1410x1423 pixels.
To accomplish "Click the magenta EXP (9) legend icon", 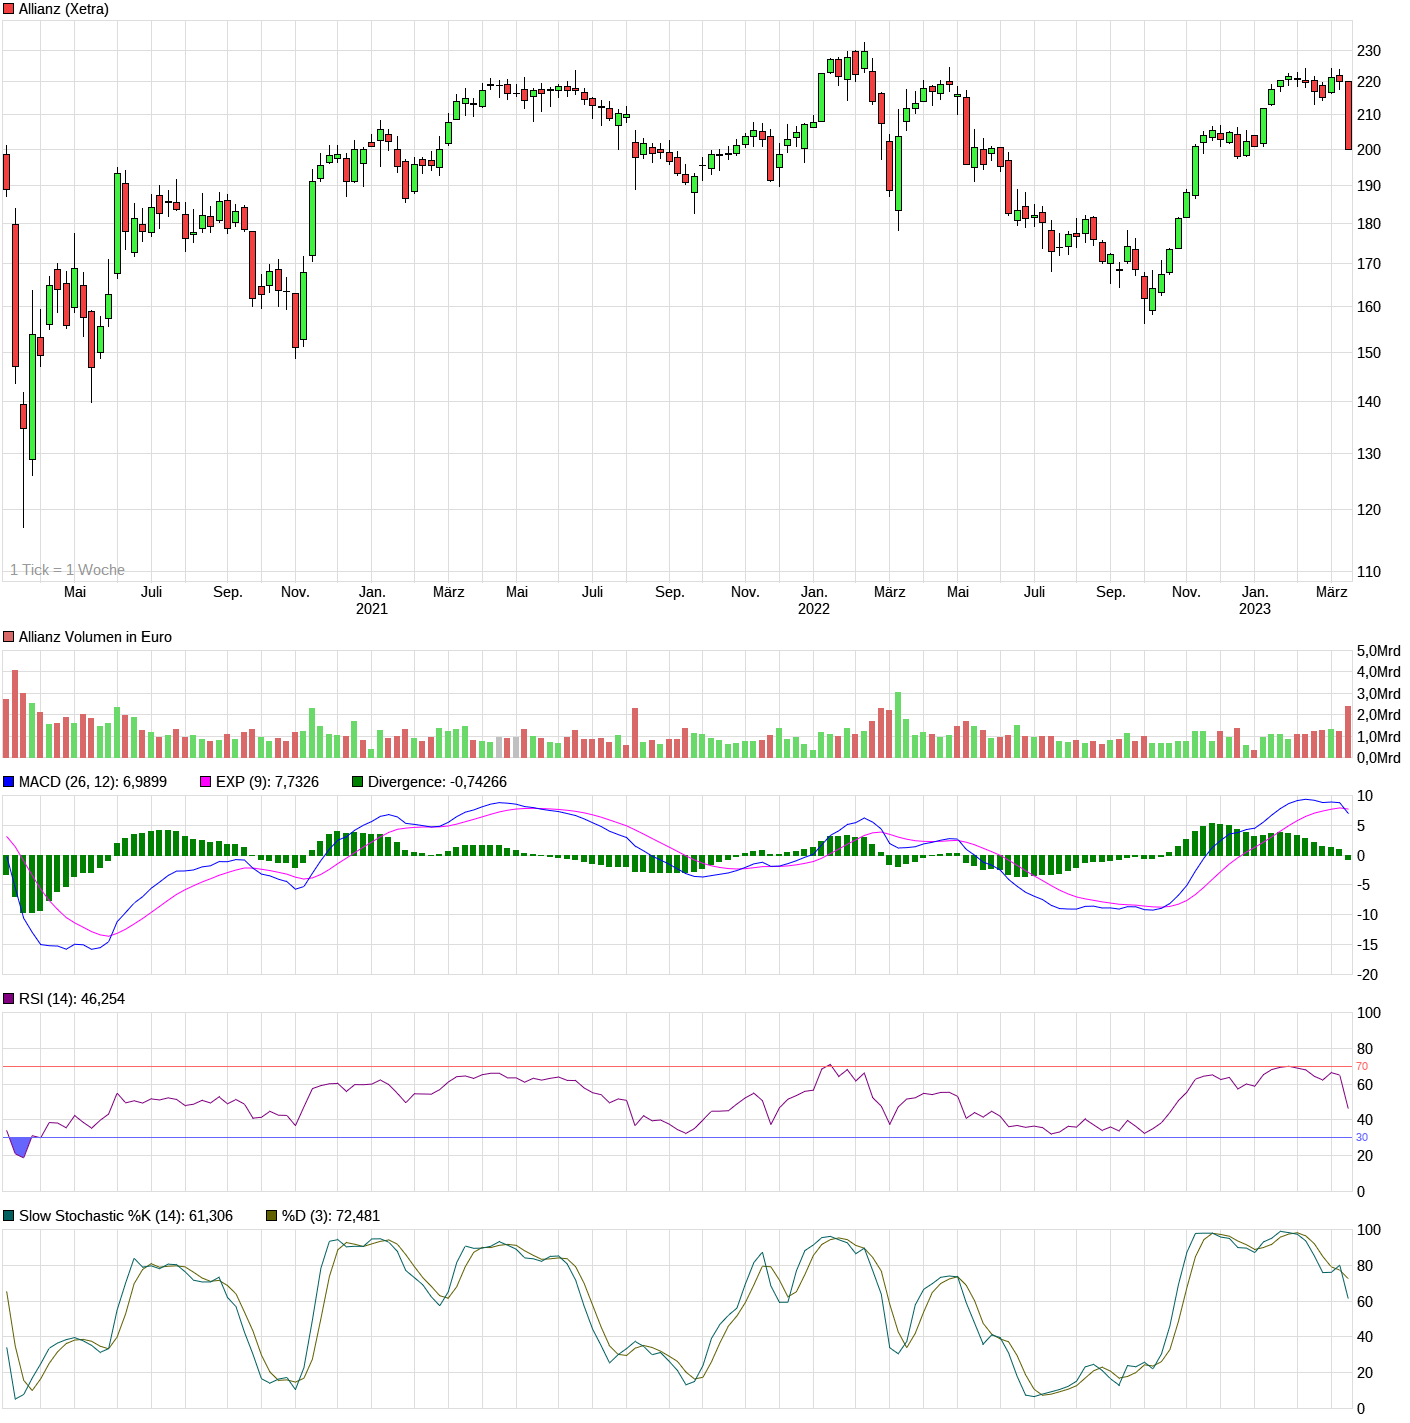I will 204,782.
